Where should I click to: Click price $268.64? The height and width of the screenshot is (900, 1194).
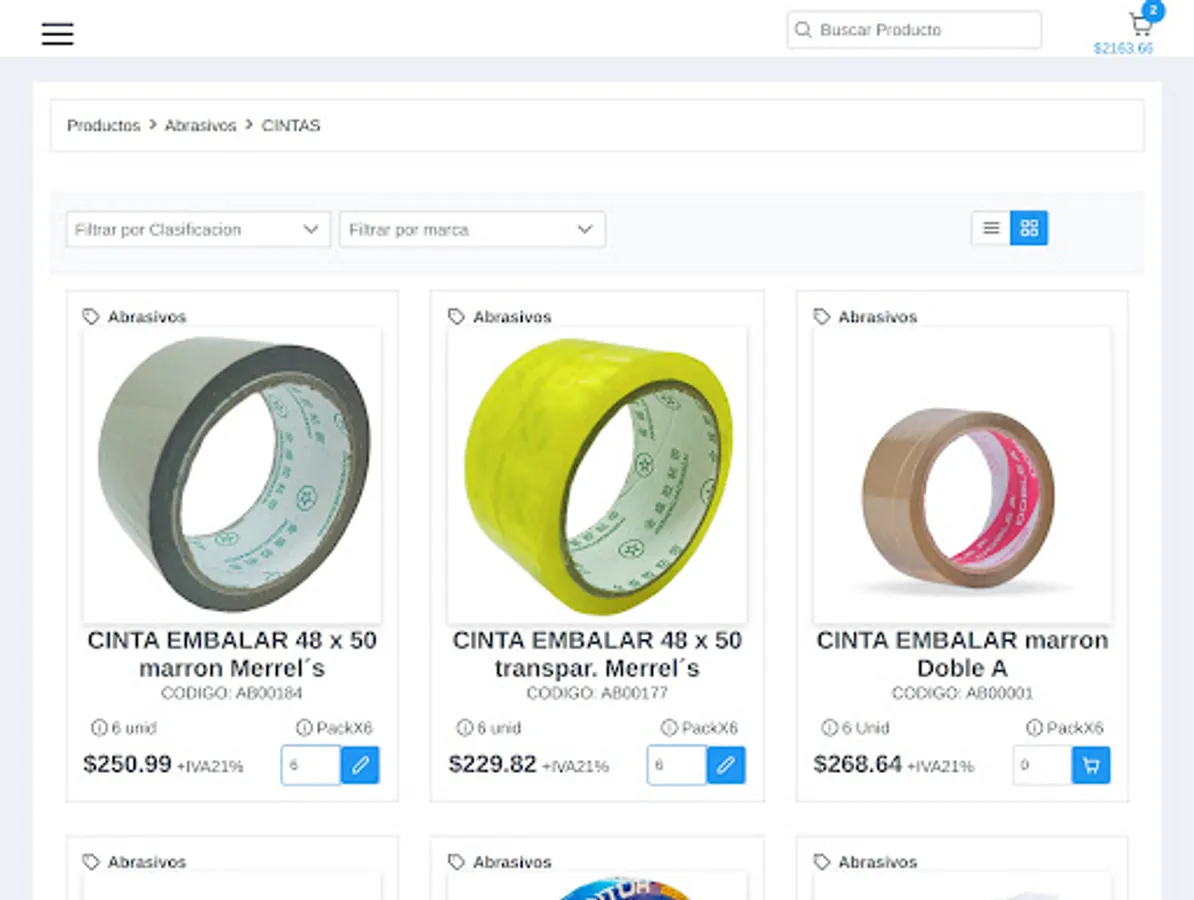(x=858, y=764)
